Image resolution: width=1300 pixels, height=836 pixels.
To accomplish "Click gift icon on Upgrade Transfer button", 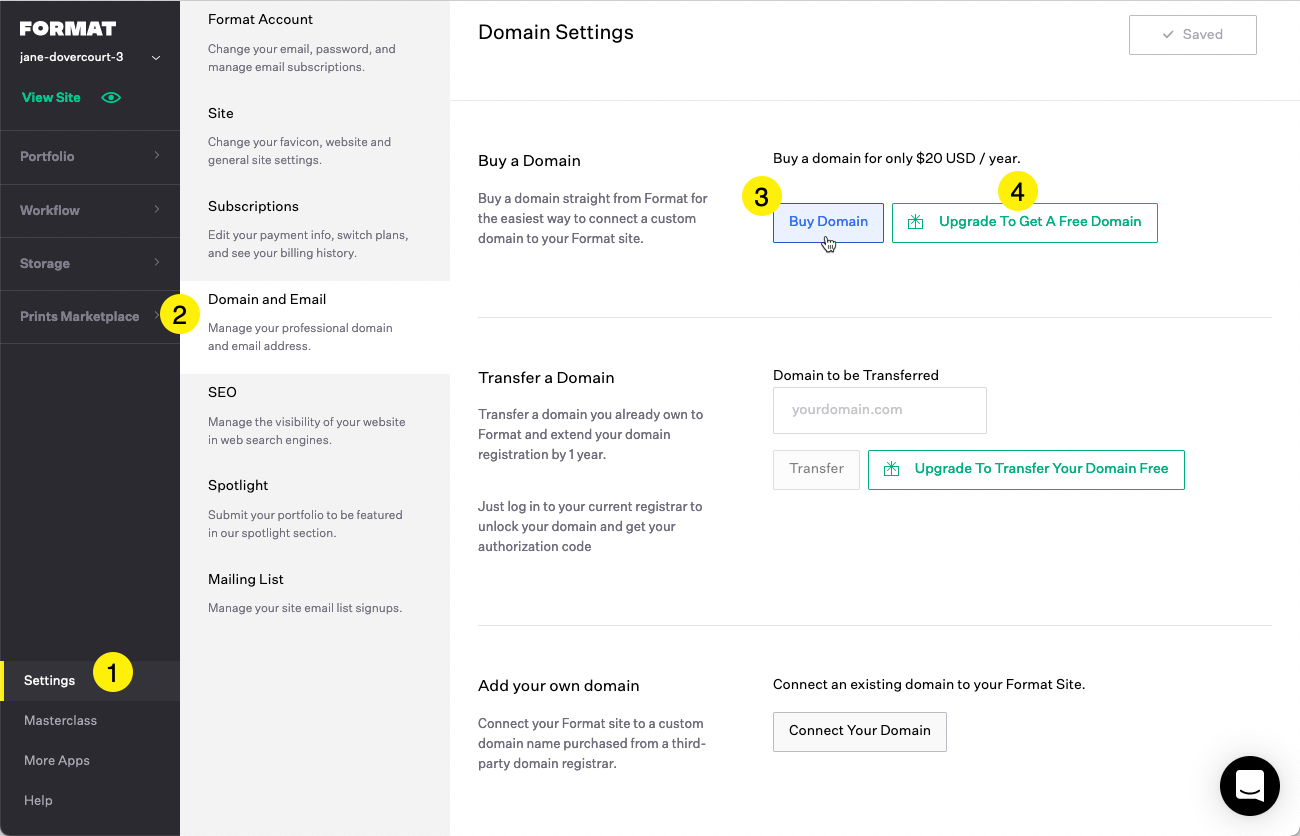I will (891, 469).
